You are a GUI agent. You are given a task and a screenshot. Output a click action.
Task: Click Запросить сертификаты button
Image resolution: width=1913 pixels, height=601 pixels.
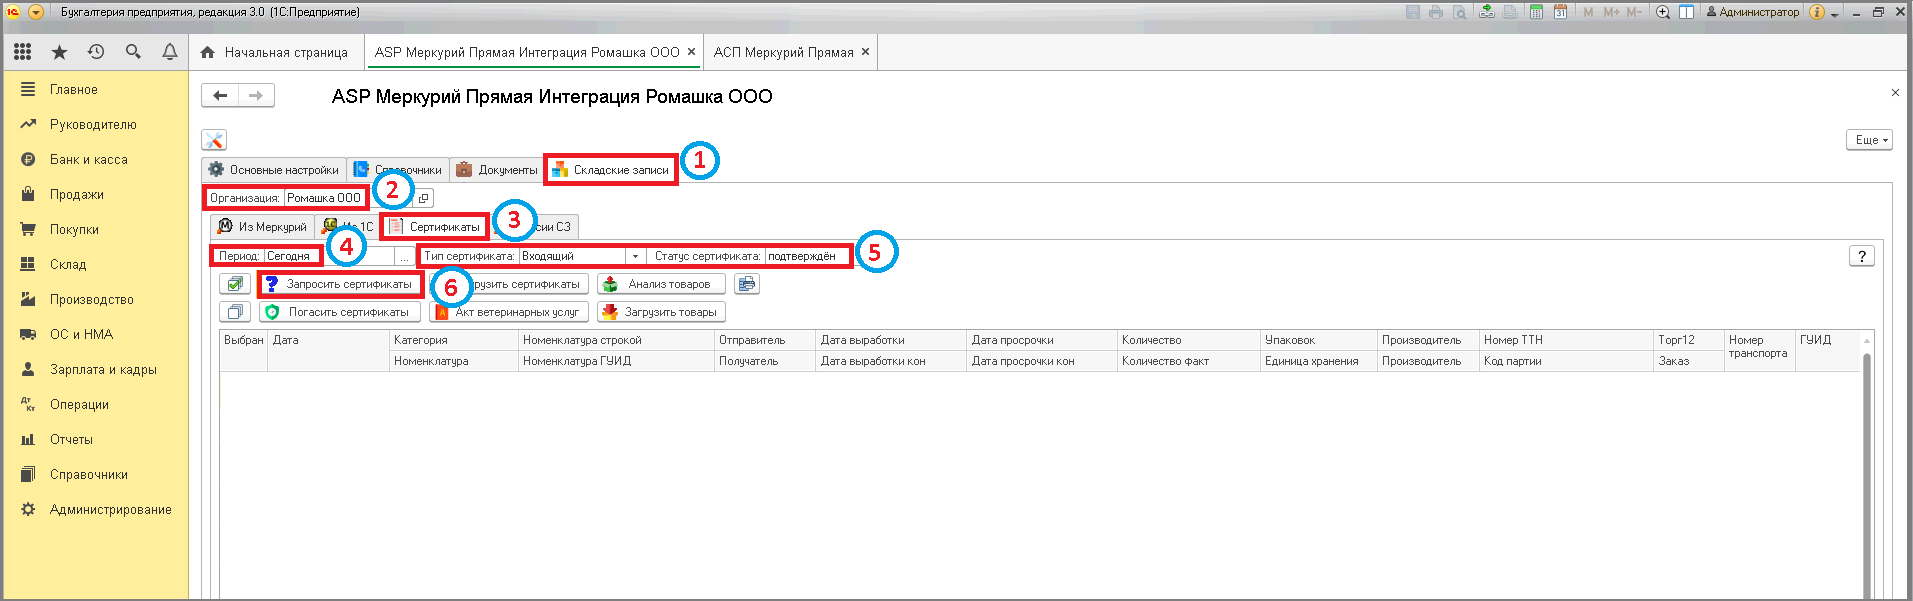point(340,284)
